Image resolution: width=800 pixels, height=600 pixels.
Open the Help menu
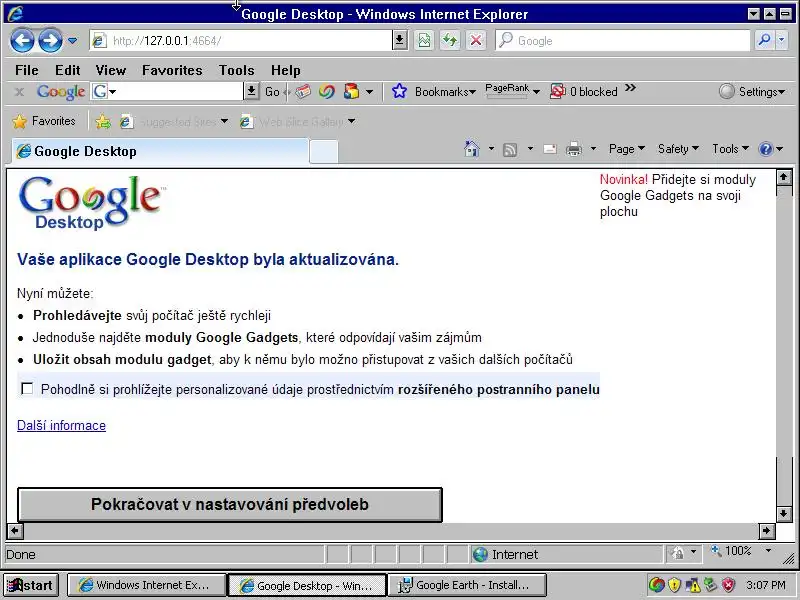click(285, 70)
